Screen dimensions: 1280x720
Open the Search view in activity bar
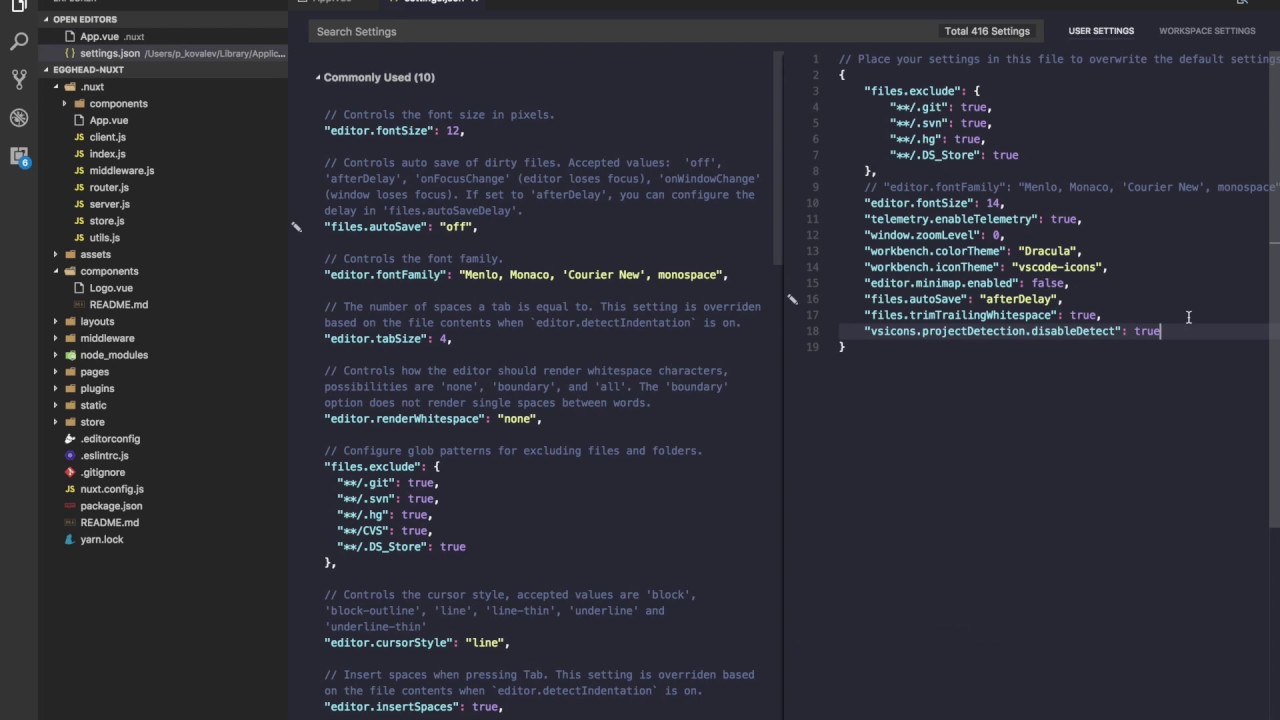pos(19,42)
